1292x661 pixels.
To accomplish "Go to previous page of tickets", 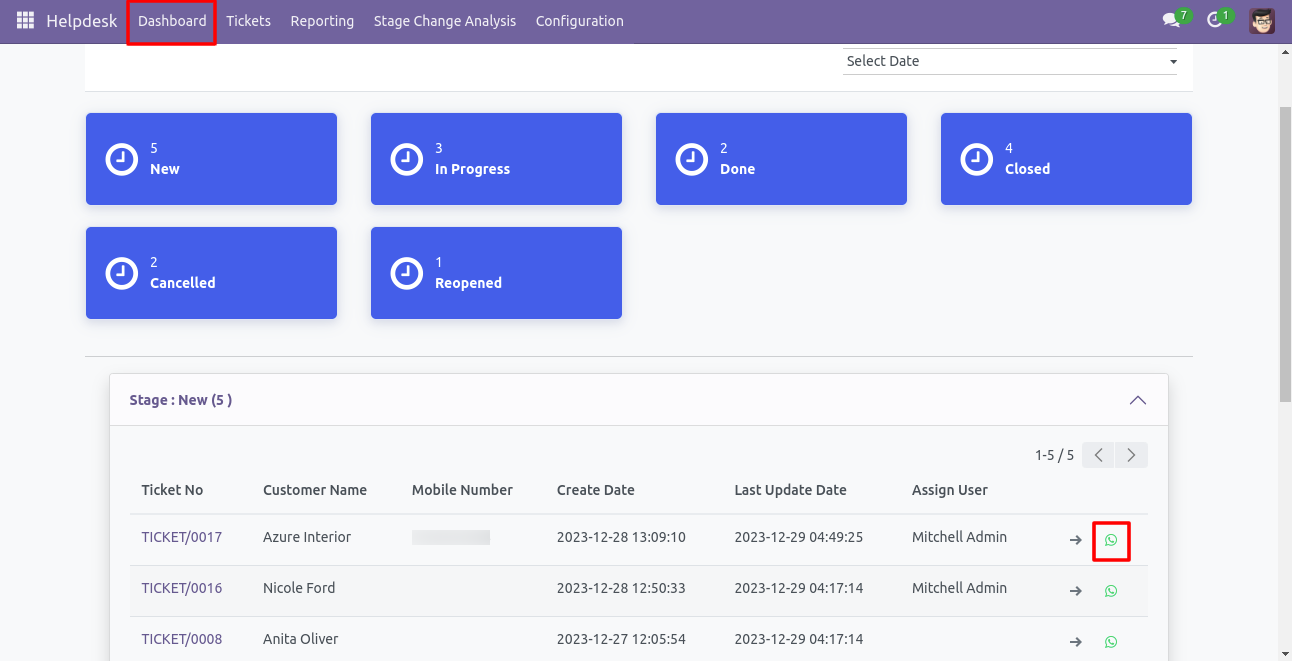I will click(1098, 455).
